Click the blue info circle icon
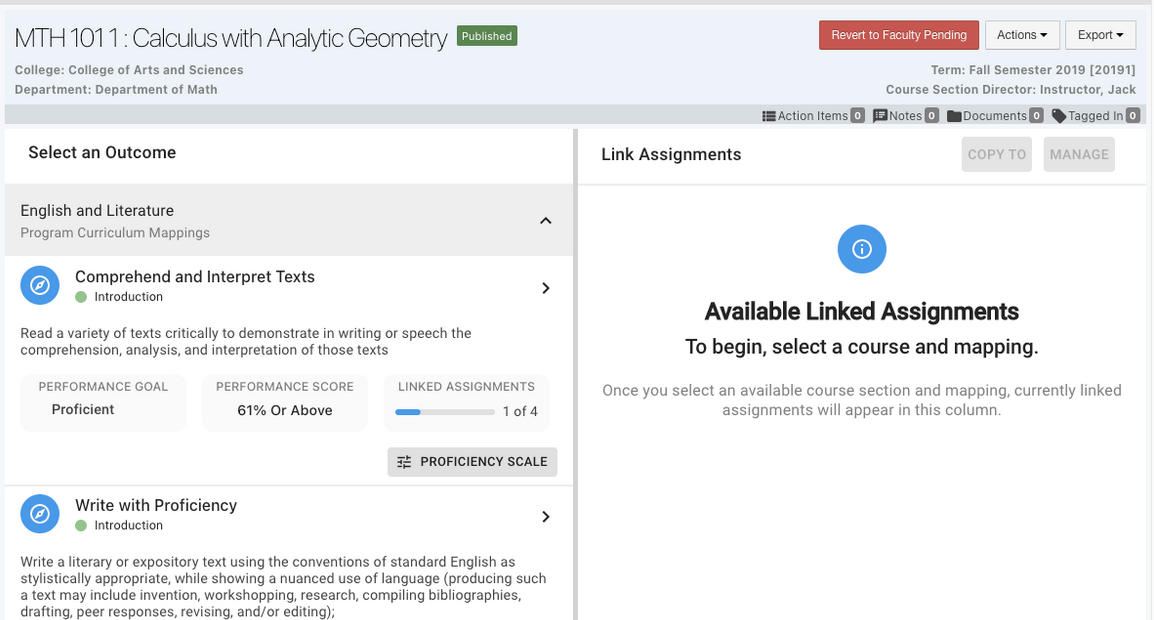Viewport: 1154px width, 620px height. 862,249
